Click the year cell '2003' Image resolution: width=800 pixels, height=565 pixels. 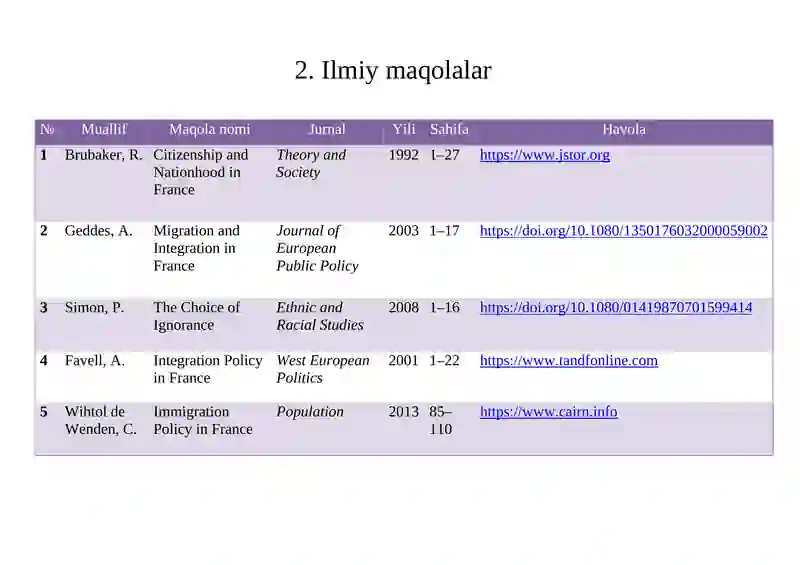(x=404, y=231)
